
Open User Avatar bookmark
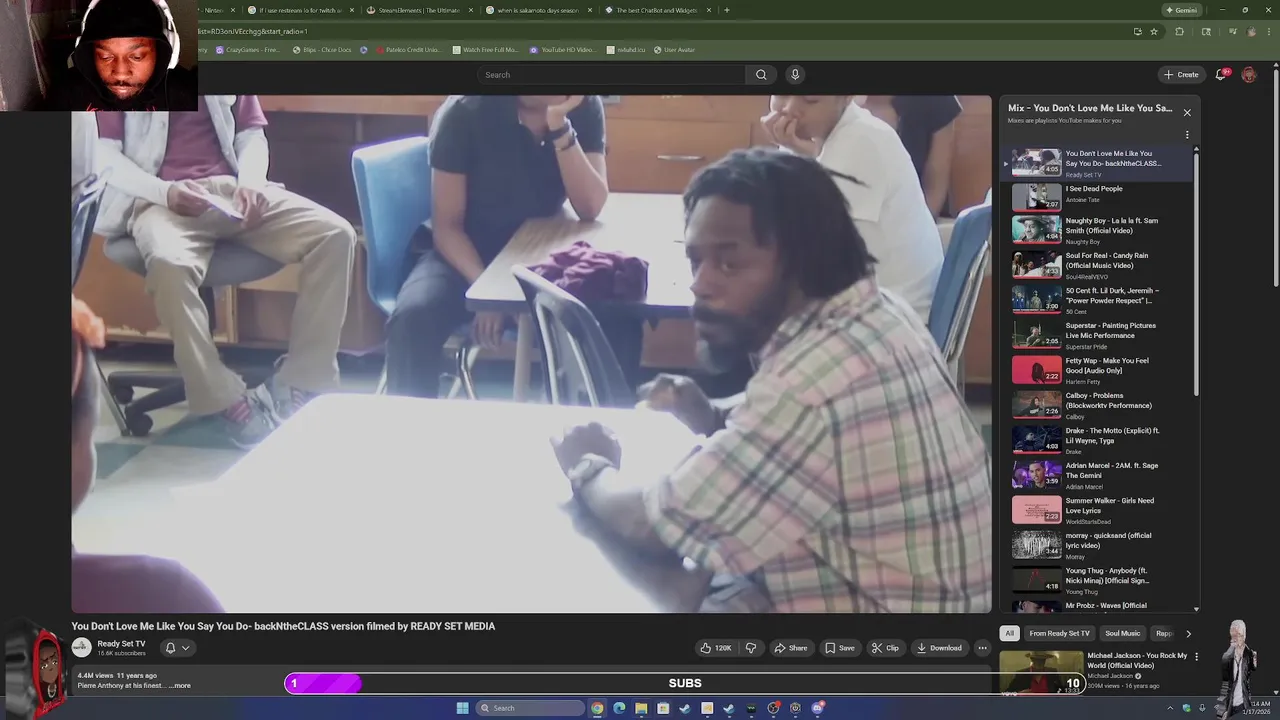click(x=674, y=50)
